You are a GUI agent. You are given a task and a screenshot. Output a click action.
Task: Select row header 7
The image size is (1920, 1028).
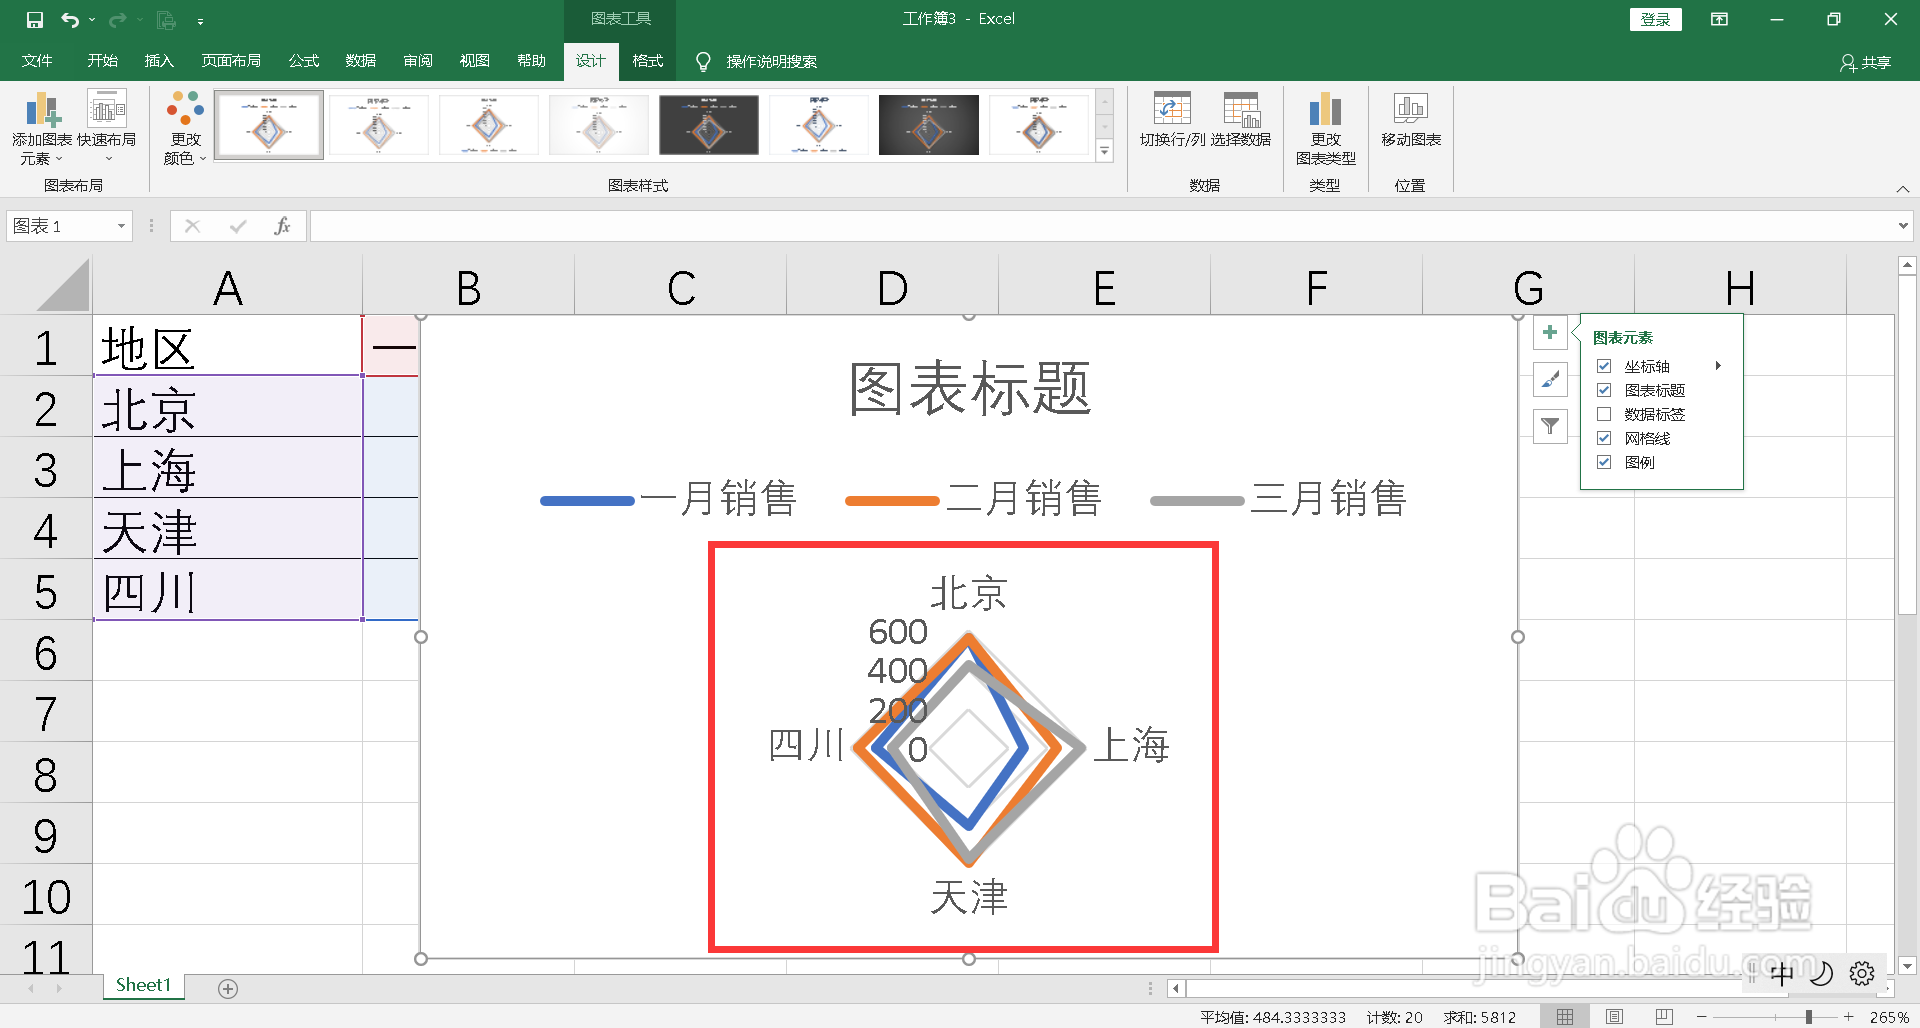coord(45,713)
